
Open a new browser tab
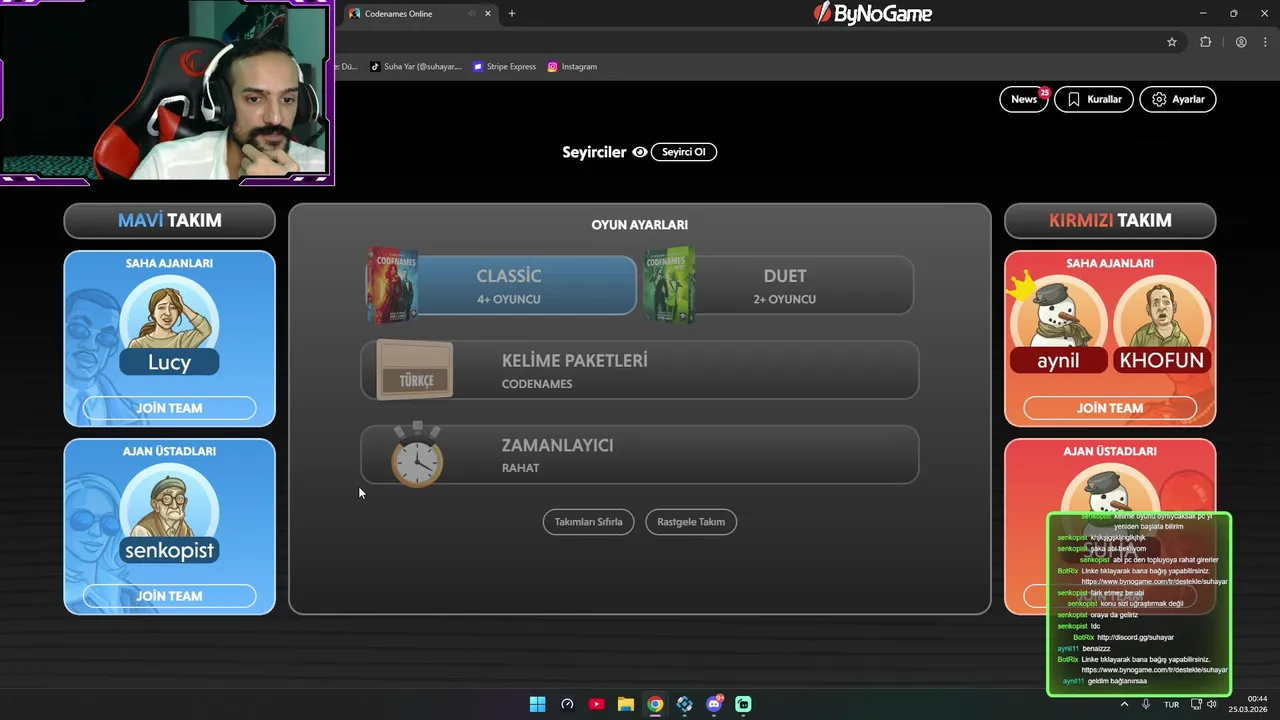coord(512,14)
